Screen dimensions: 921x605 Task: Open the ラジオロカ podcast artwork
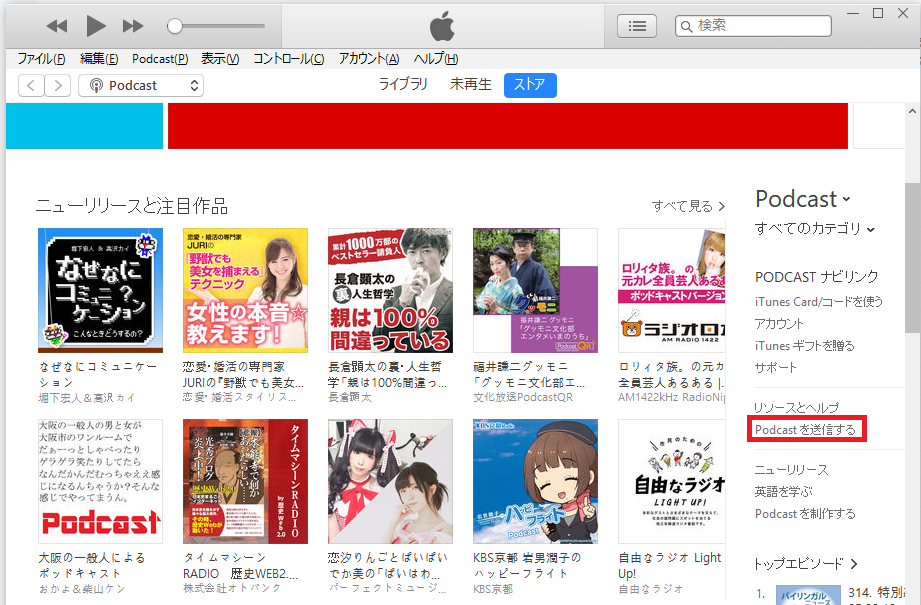[672, 291]
